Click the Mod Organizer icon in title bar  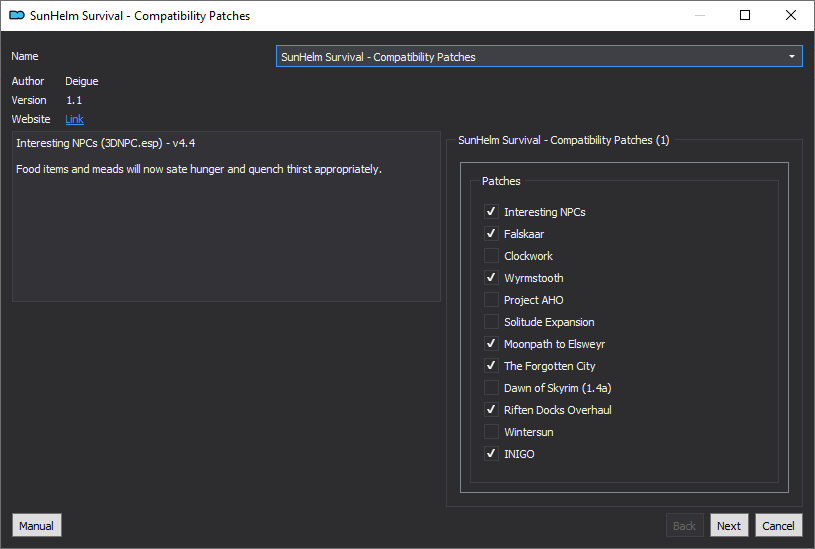tap(17, 16)
